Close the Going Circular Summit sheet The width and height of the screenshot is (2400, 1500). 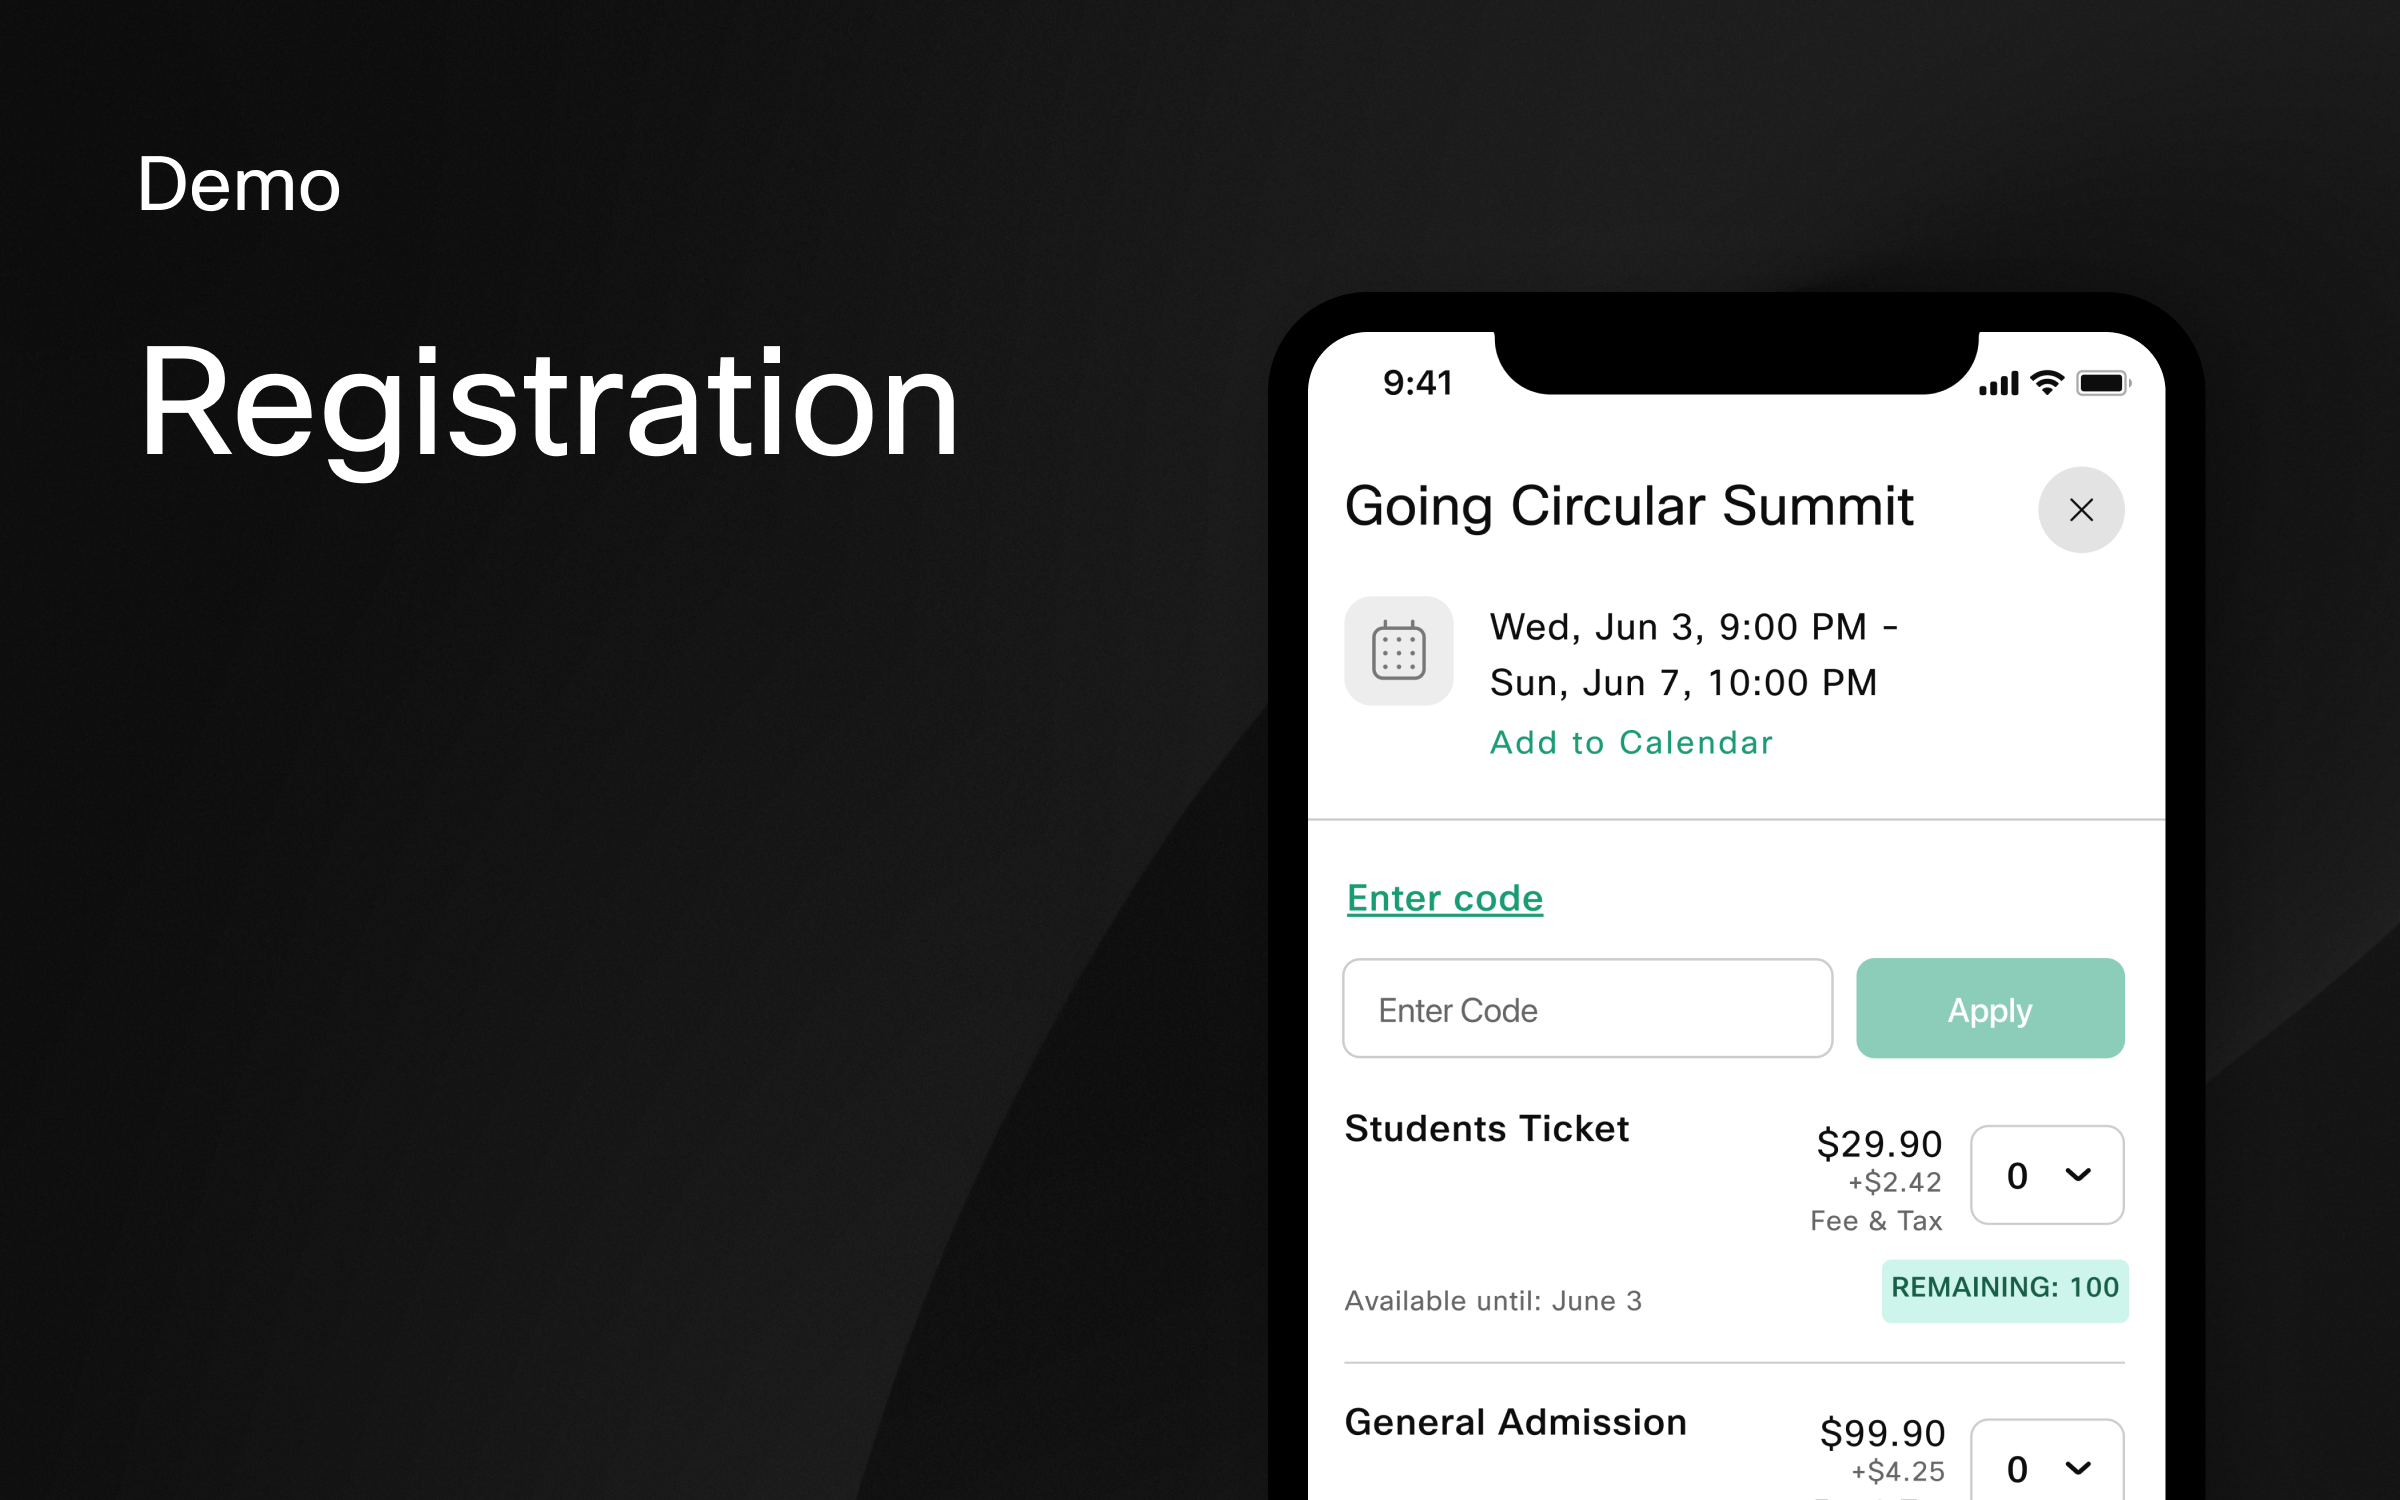tap(2081, 510)
